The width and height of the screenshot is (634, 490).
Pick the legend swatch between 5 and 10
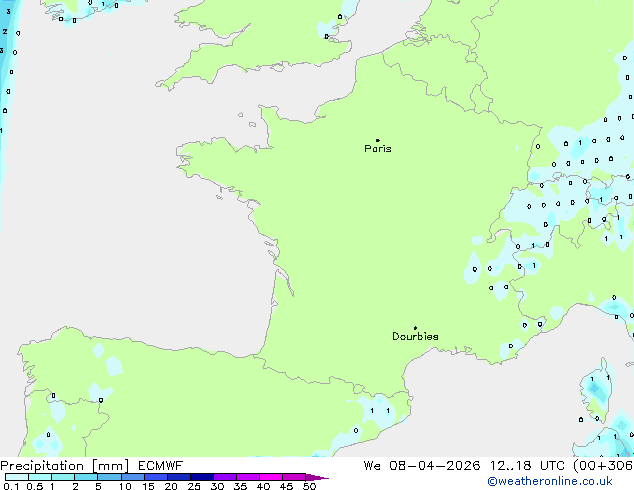click(109, 477)
